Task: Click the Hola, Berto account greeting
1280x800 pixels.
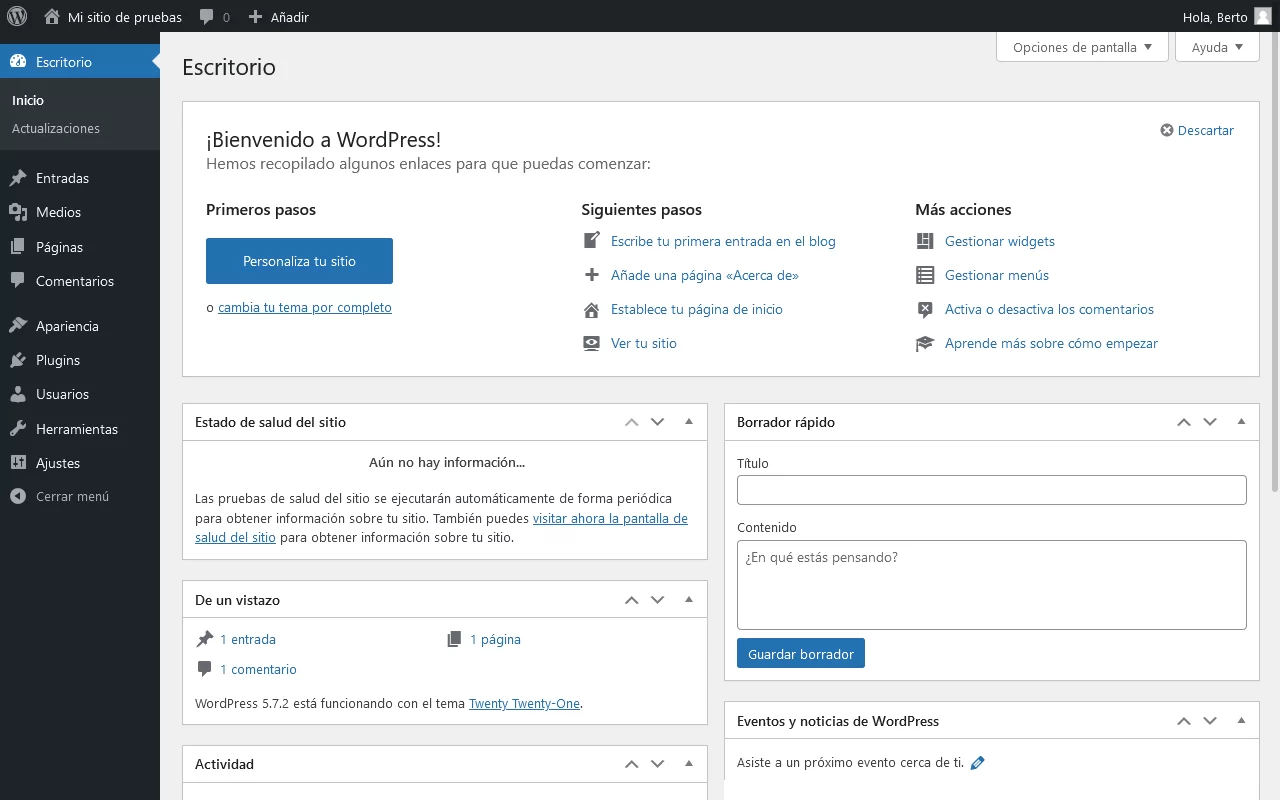Action: click(x=1215, y=17)
